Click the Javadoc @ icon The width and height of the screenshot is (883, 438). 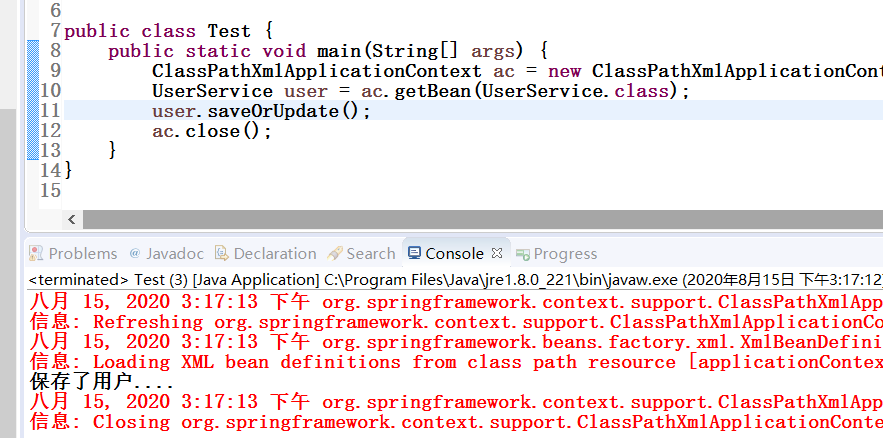pos(135,253)
